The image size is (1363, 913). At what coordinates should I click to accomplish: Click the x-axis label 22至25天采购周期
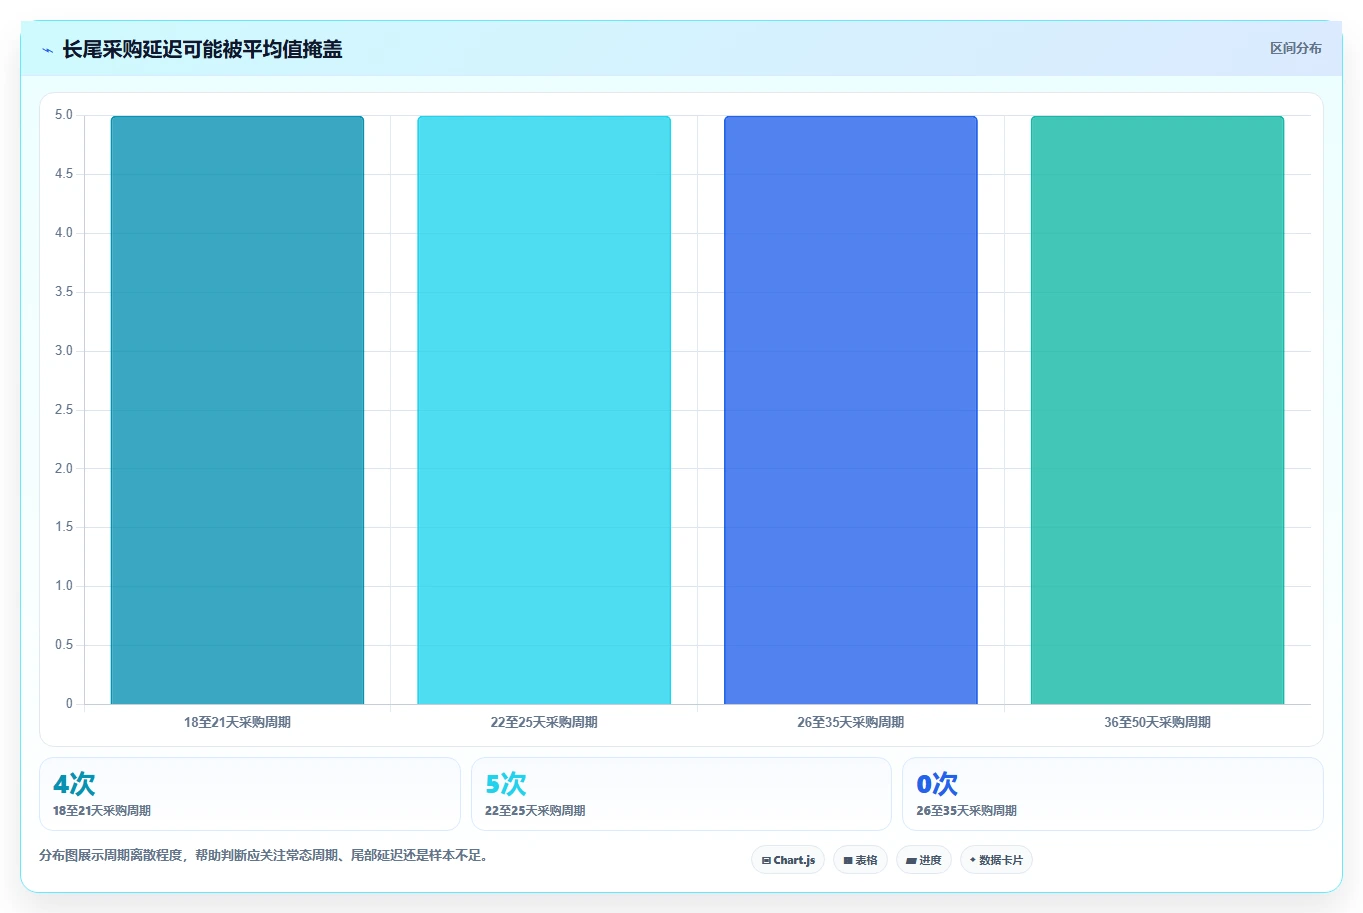coord(544,722)
